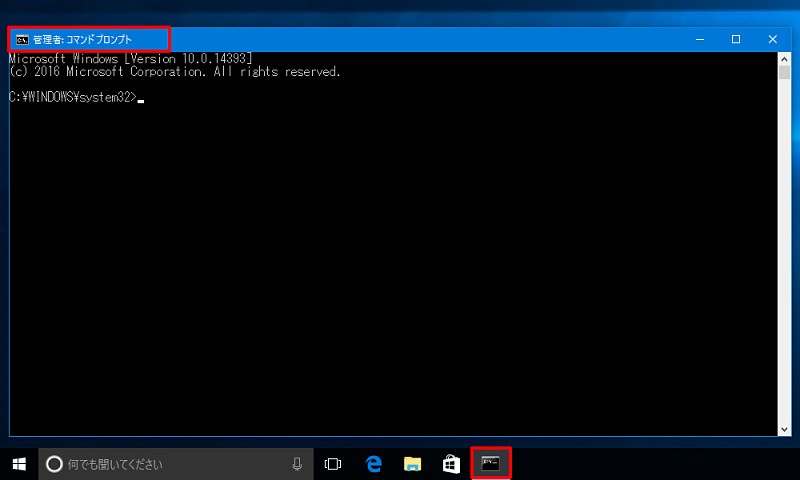Focus the 何でも聞いてください search field

[x=176, y=464]
